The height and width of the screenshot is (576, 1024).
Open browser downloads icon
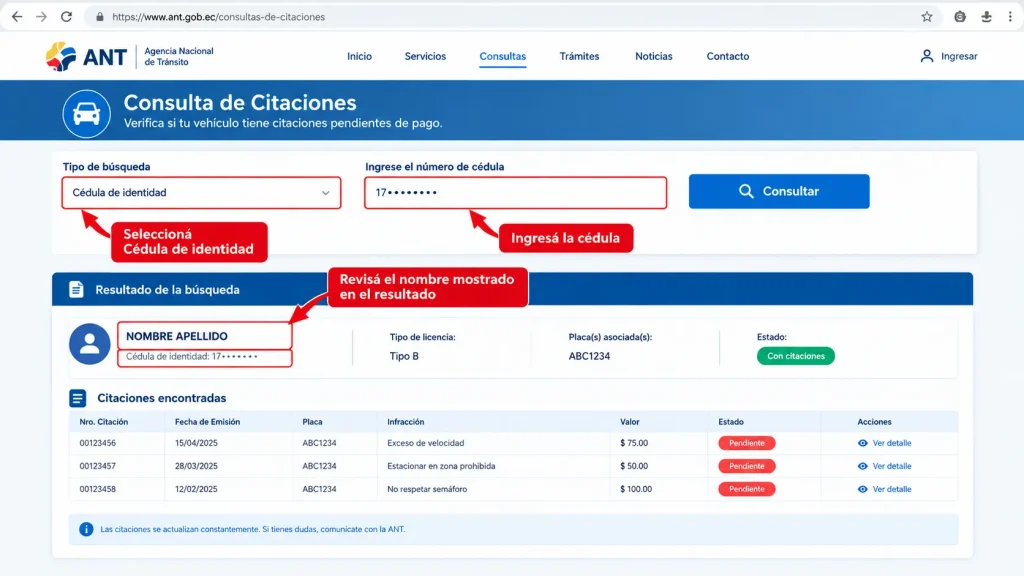[986, 17]
